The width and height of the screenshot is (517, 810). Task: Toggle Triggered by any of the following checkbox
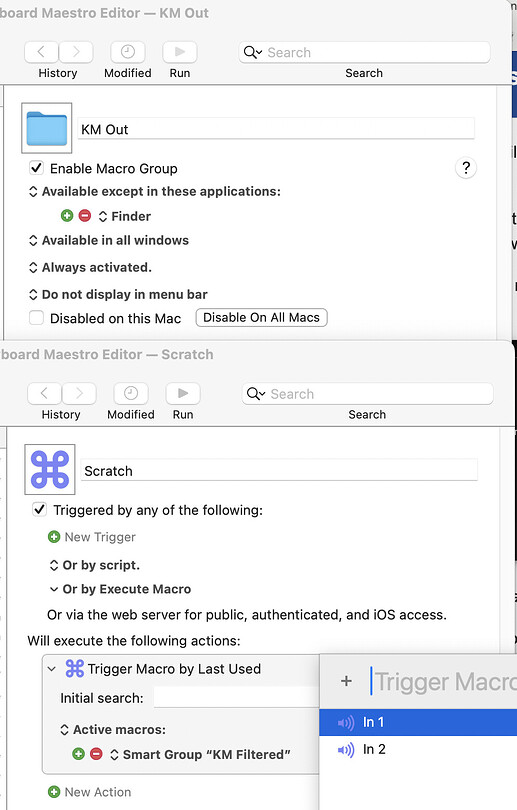(39, 510)
